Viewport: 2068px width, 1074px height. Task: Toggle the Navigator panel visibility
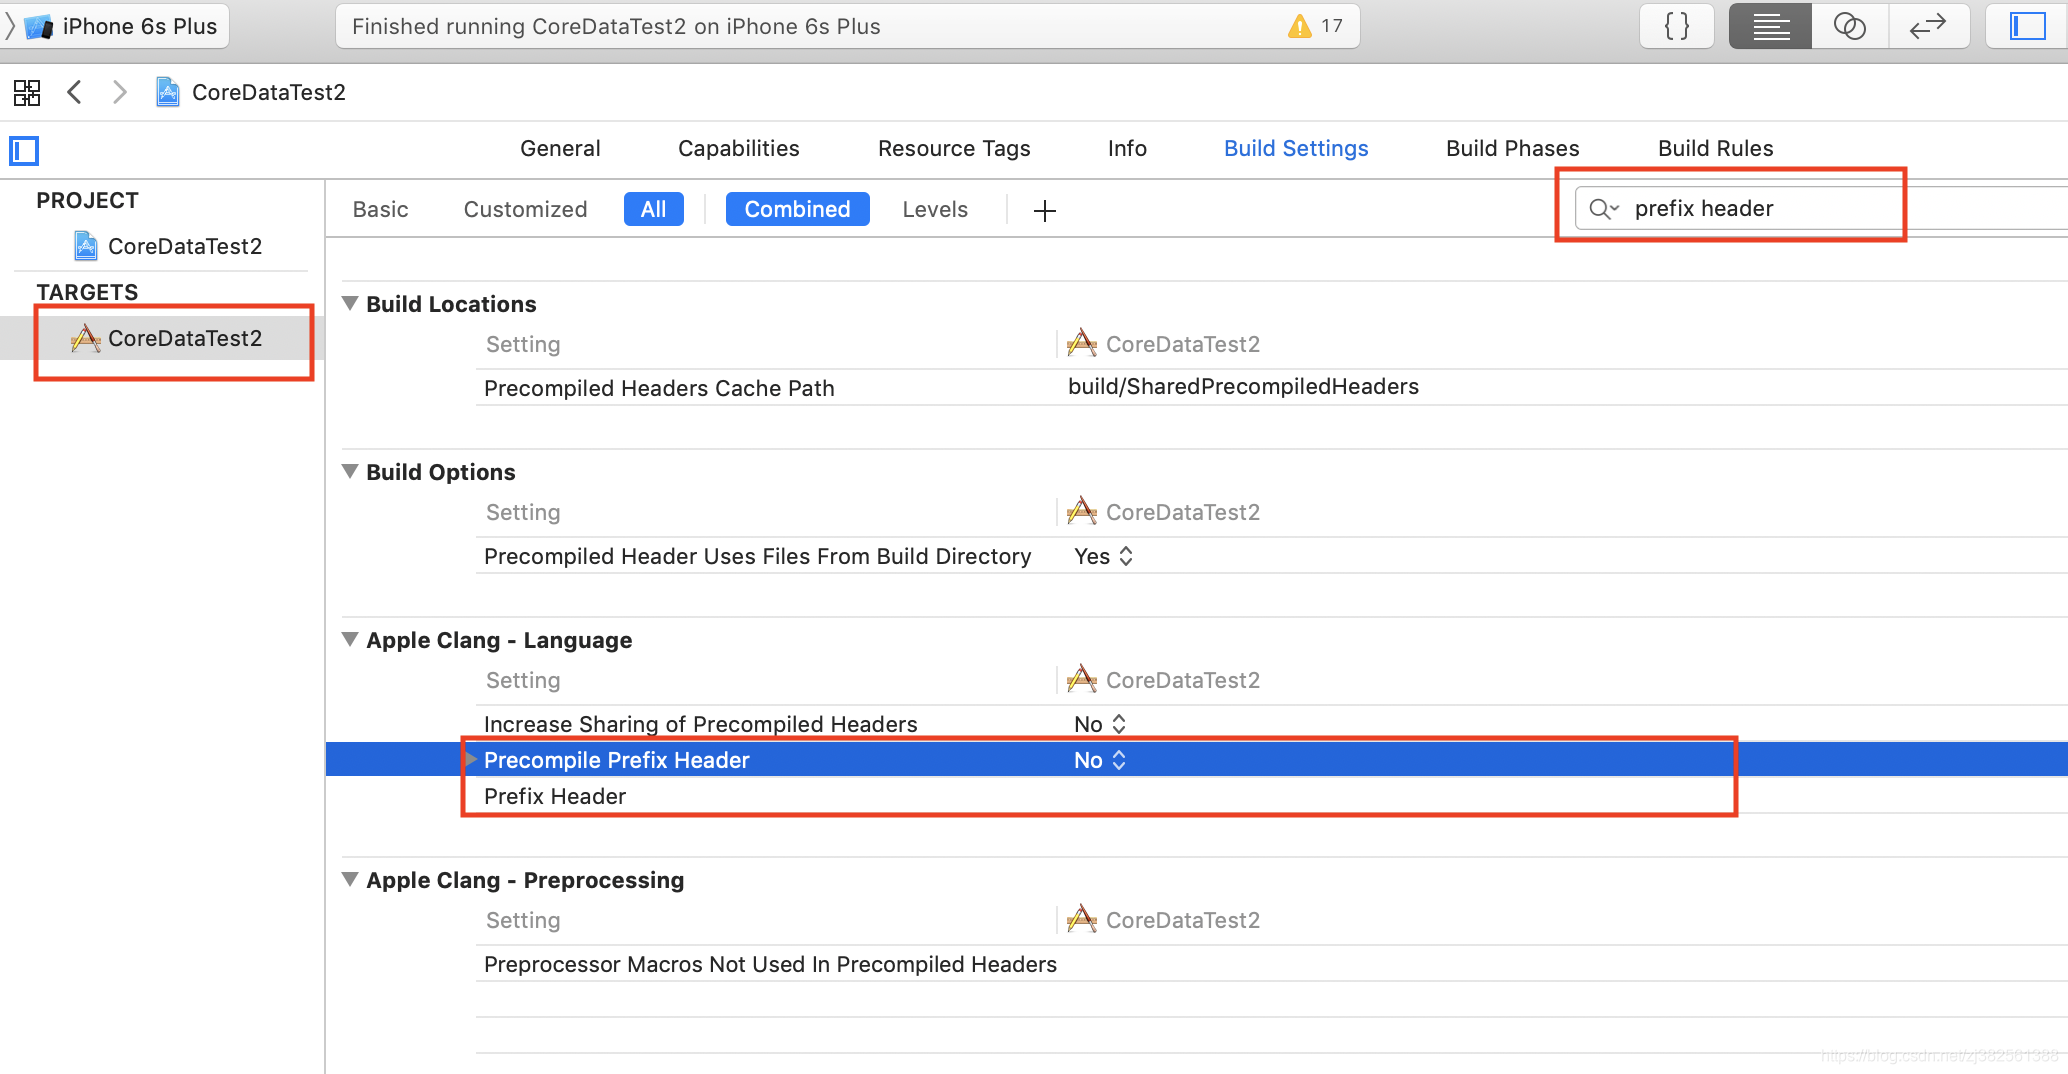pyautogui.click(x=2027, y=26)
